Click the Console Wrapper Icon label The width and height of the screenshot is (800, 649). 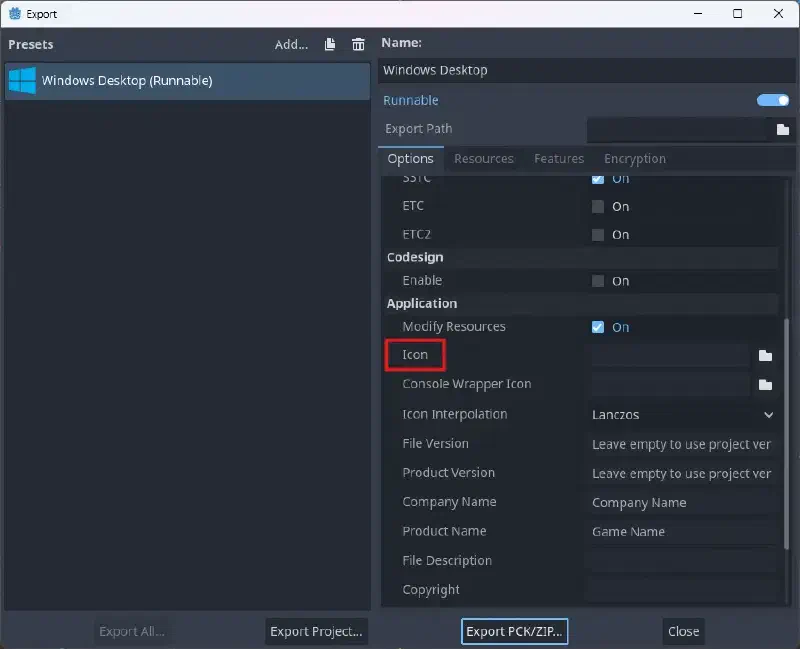[466, 384]
